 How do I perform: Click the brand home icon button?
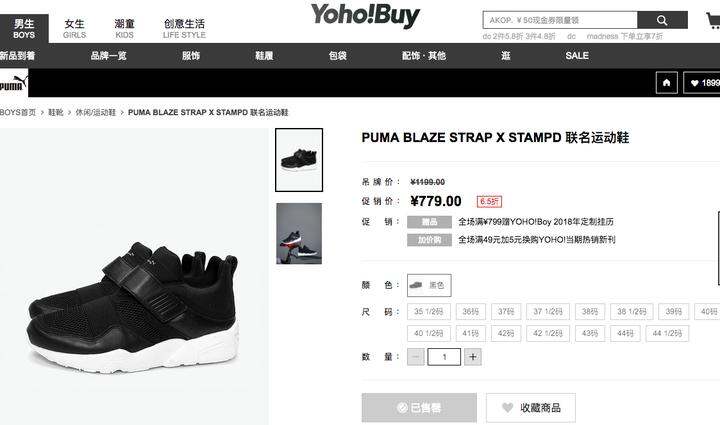pyautogui.click(x=666, y=83)
